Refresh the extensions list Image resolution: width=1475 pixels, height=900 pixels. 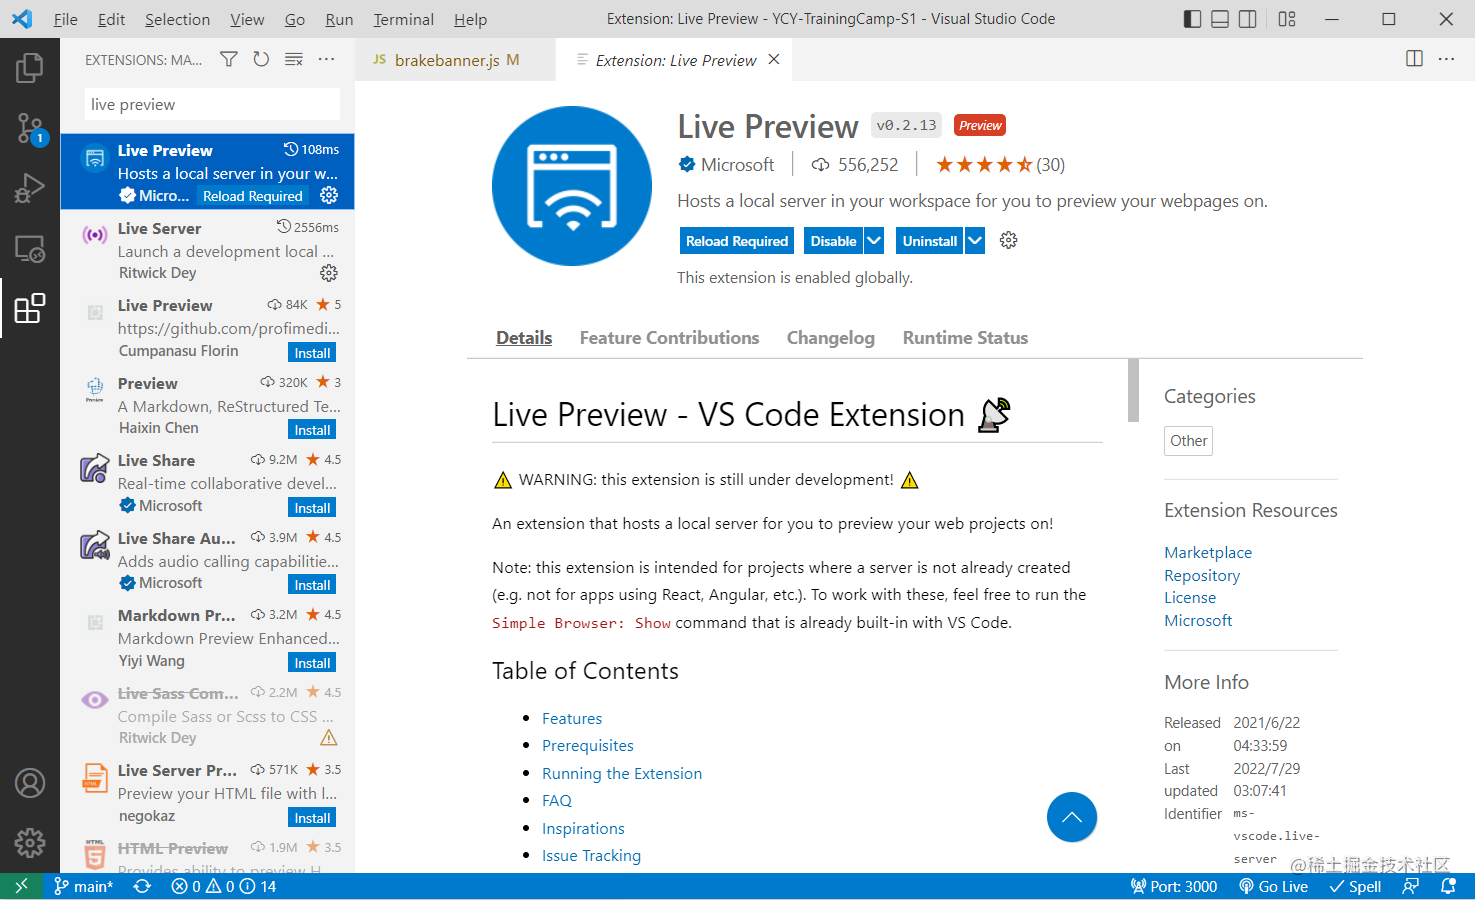[261, 60]
